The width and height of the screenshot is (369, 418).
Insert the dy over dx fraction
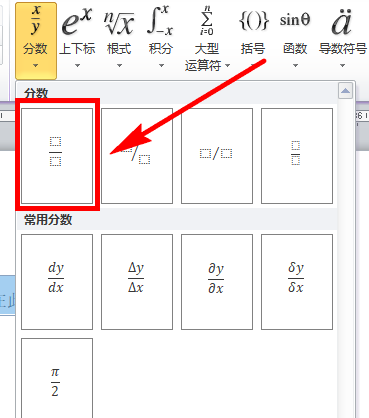coord(57,282)
